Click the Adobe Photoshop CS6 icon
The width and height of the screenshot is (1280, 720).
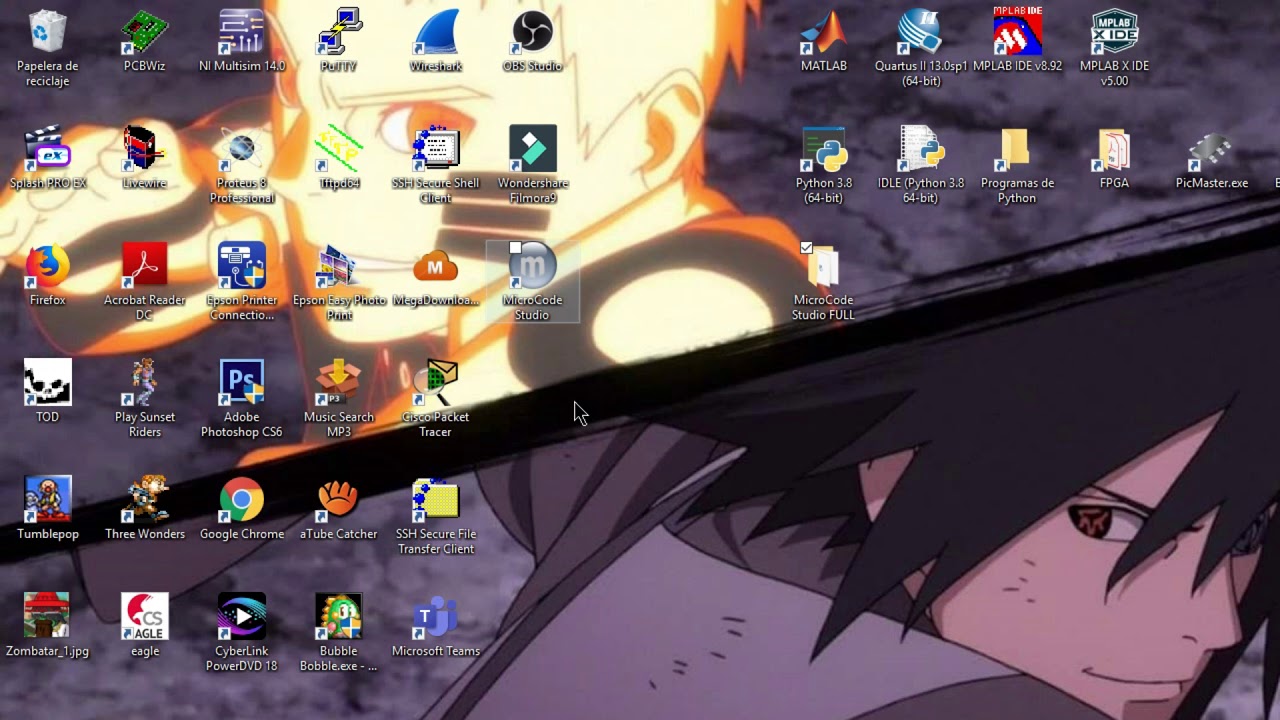pos(241,383)
